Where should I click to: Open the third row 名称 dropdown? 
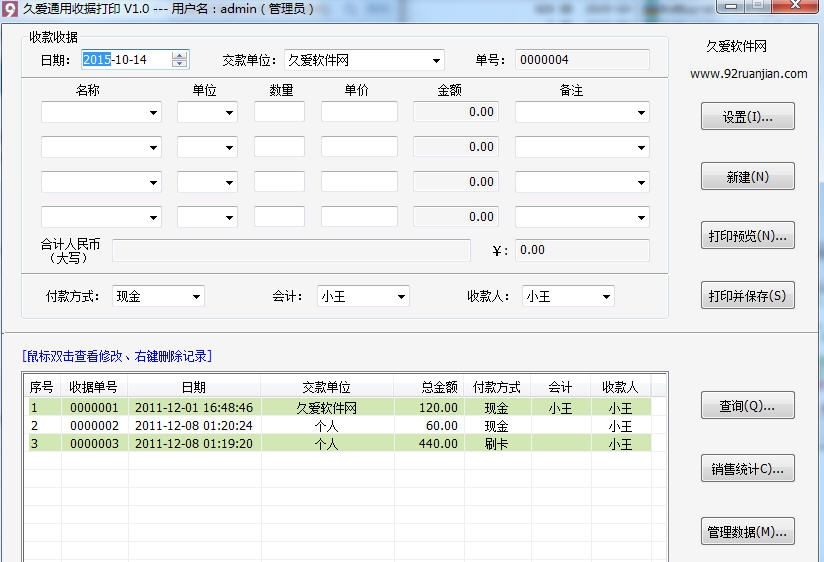click(x=153, y=182)
